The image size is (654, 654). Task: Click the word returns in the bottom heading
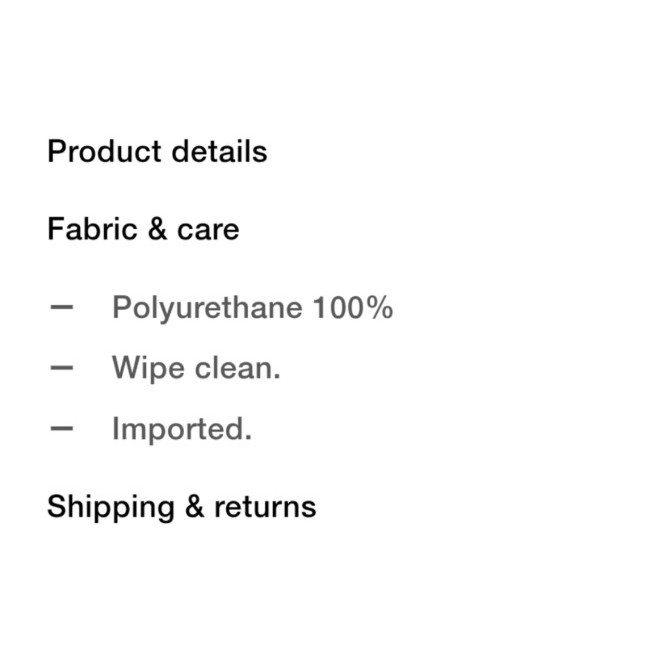(x=265, y=508)
